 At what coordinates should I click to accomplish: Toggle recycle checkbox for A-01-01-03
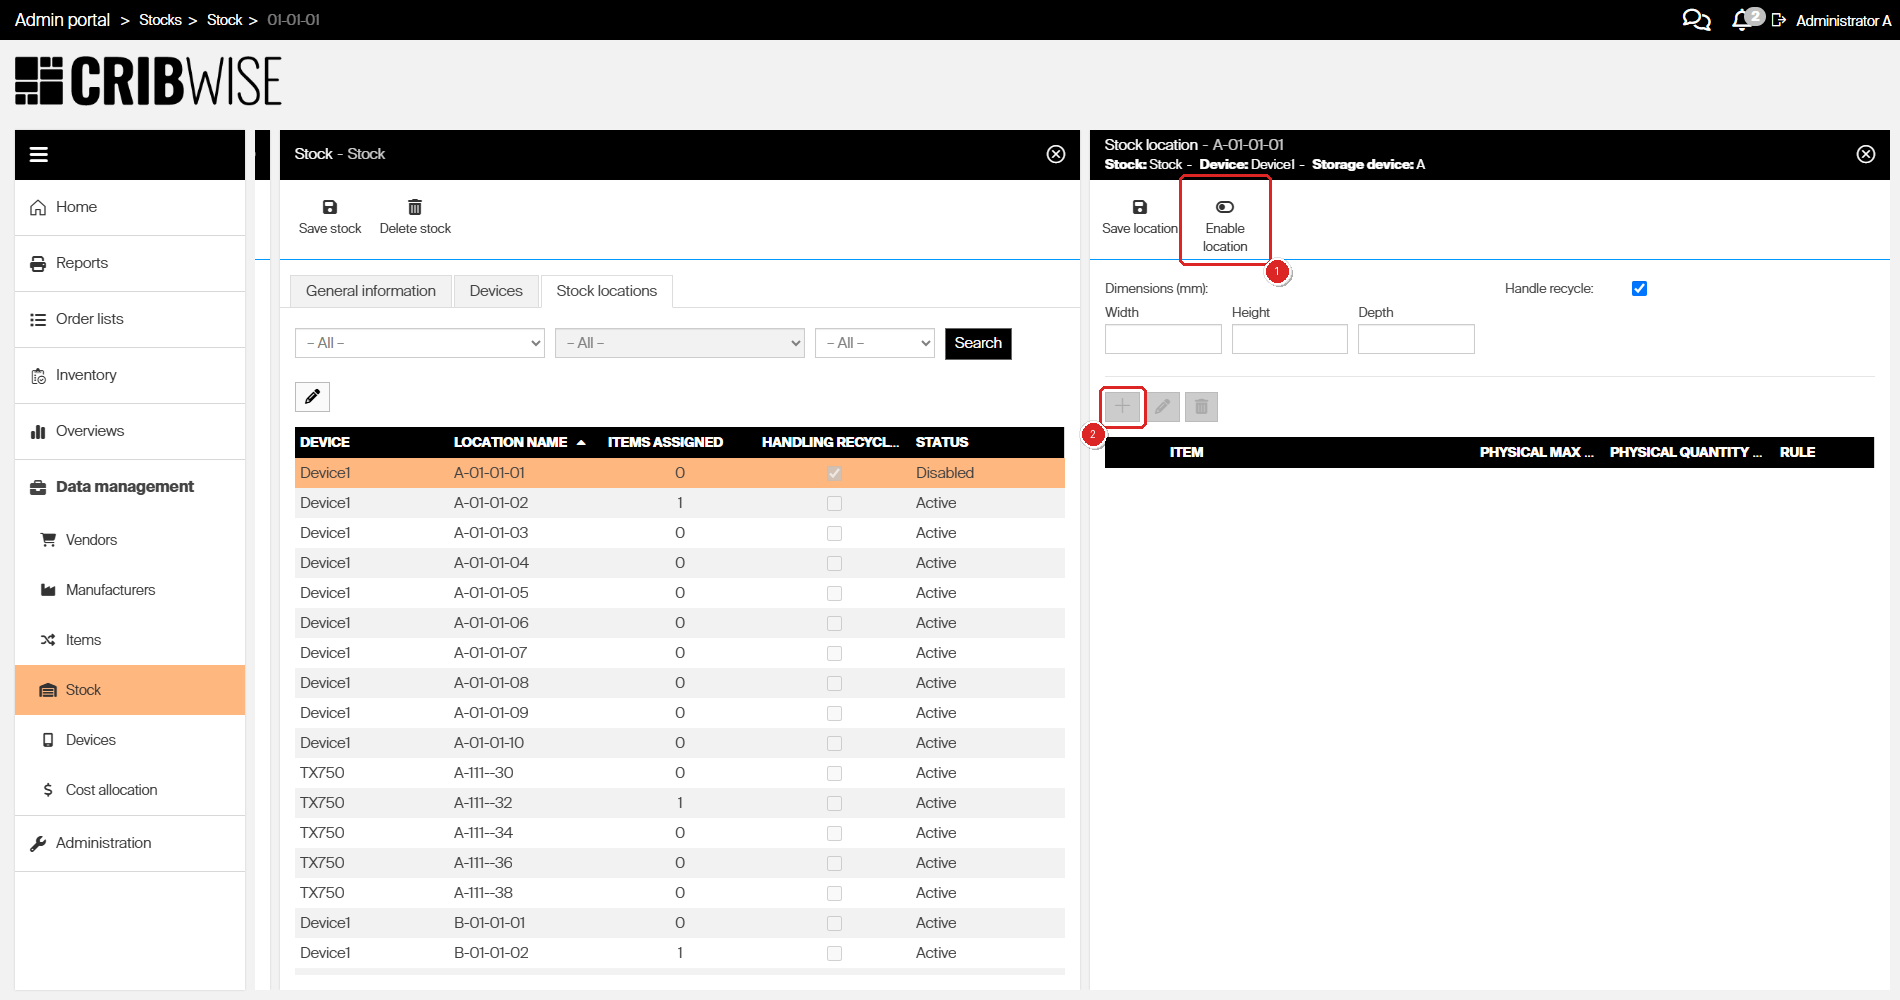(834, 533)
